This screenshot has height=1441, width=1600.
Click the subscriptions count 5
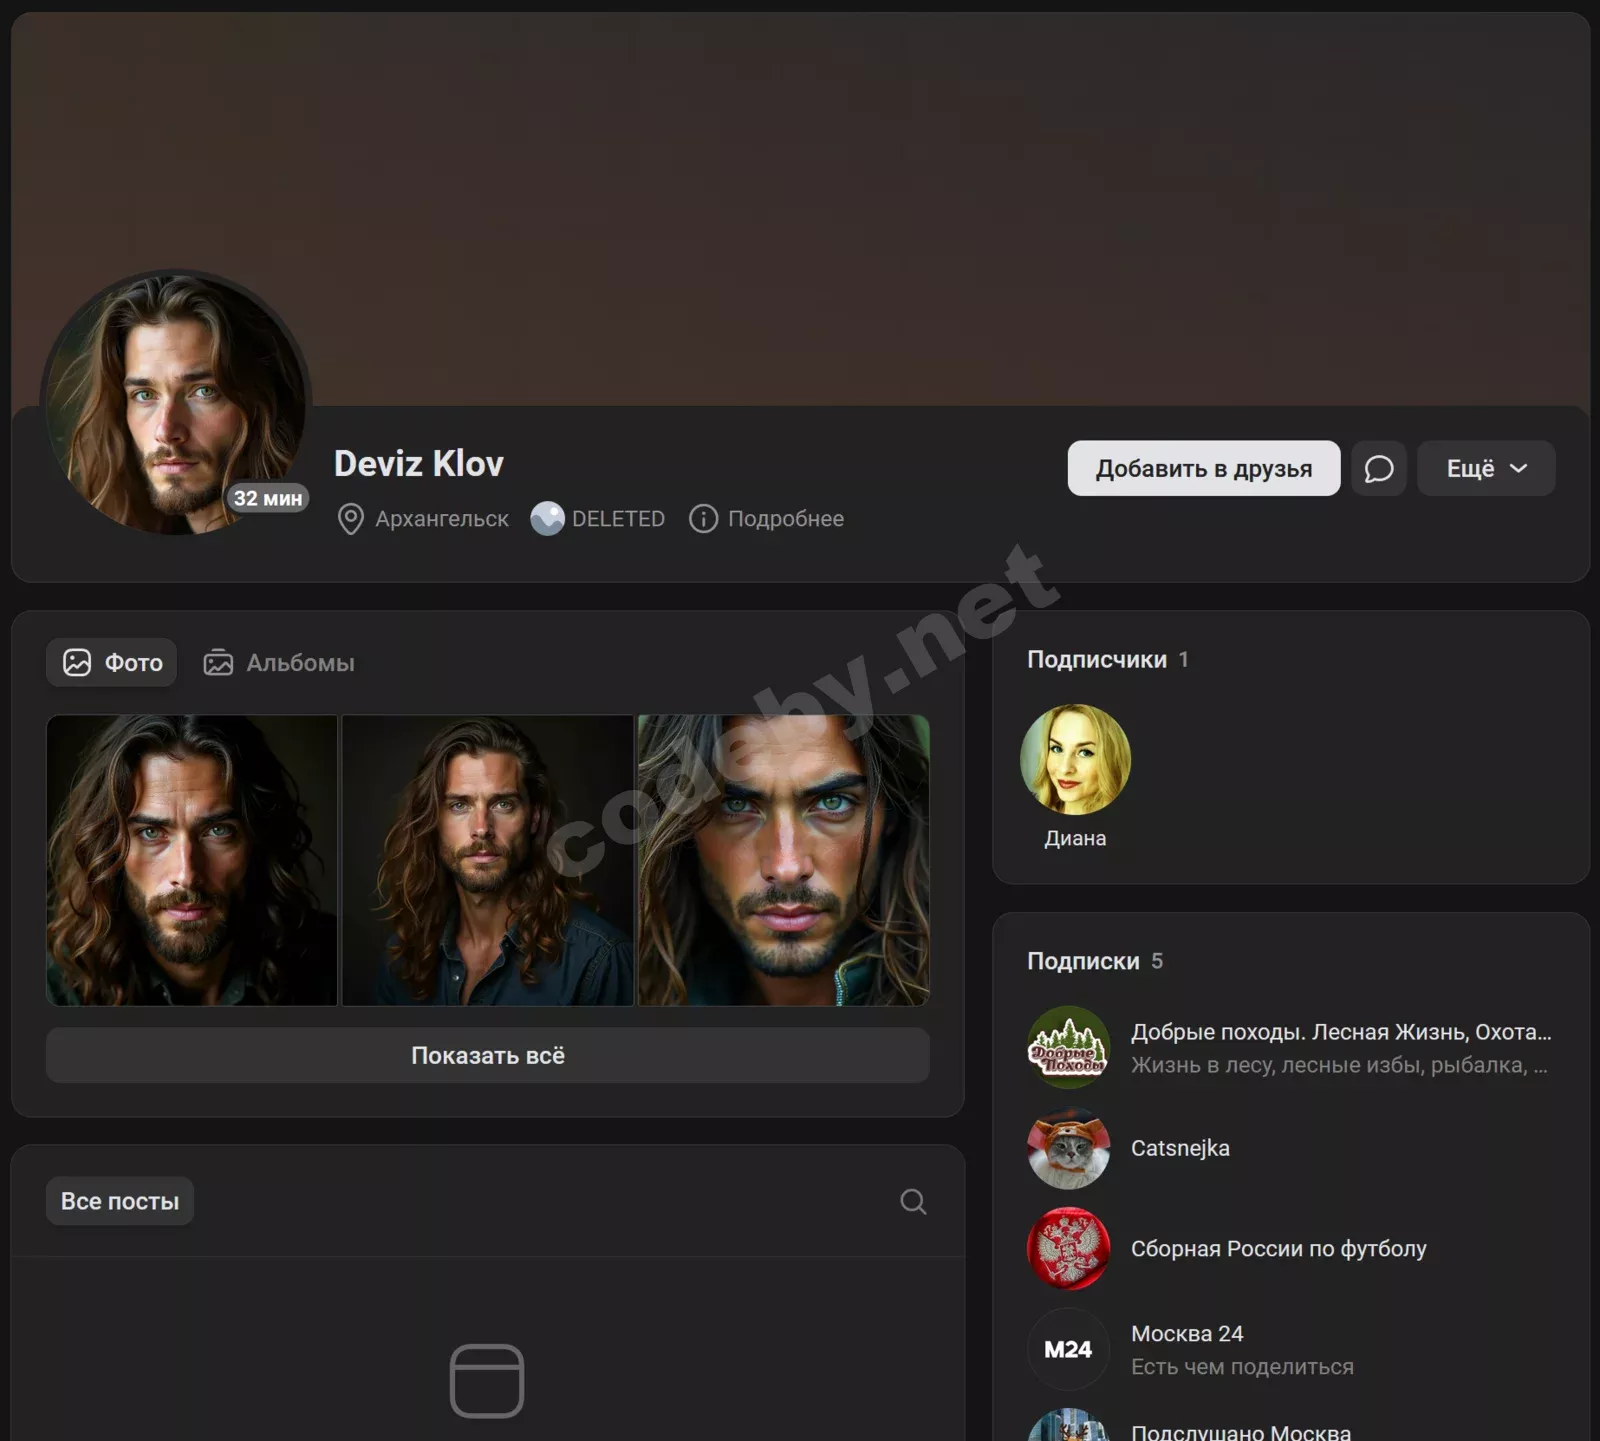coord(1157,961)
